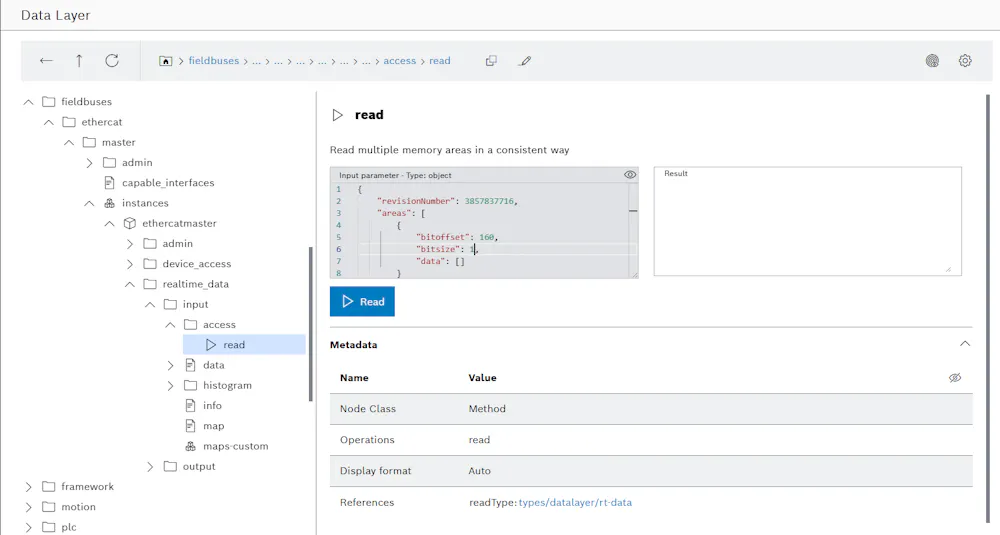The image size is (1000, 535).
Task: Expand the device_access node
Action: point(130,264)
